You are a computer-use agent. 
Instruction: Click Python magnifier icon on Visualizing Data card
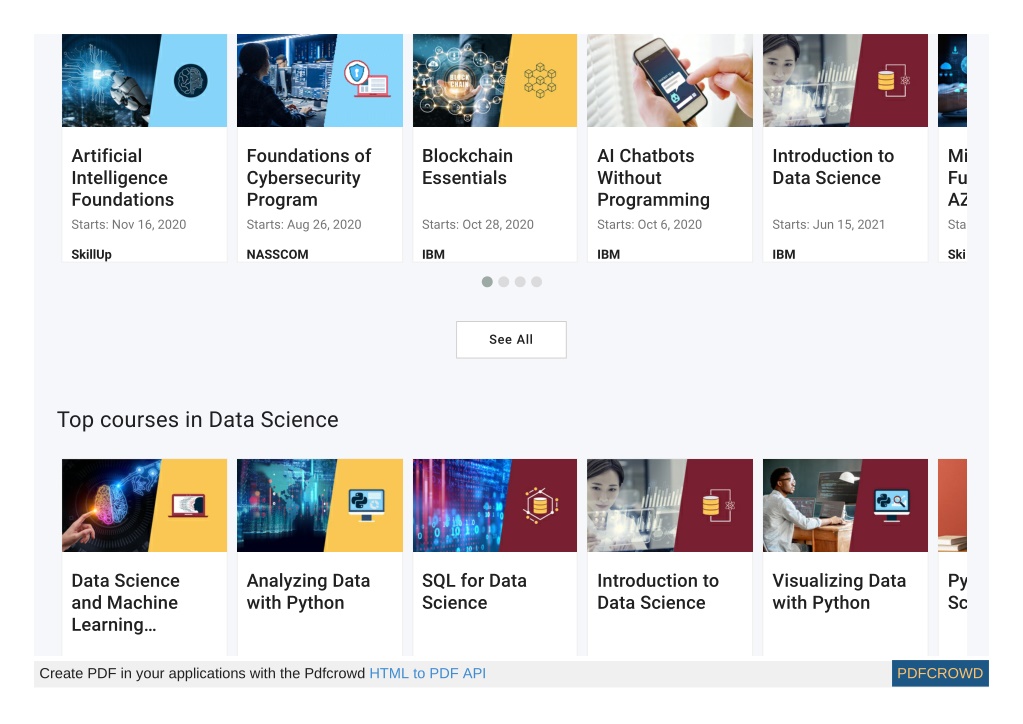[892, 505]
